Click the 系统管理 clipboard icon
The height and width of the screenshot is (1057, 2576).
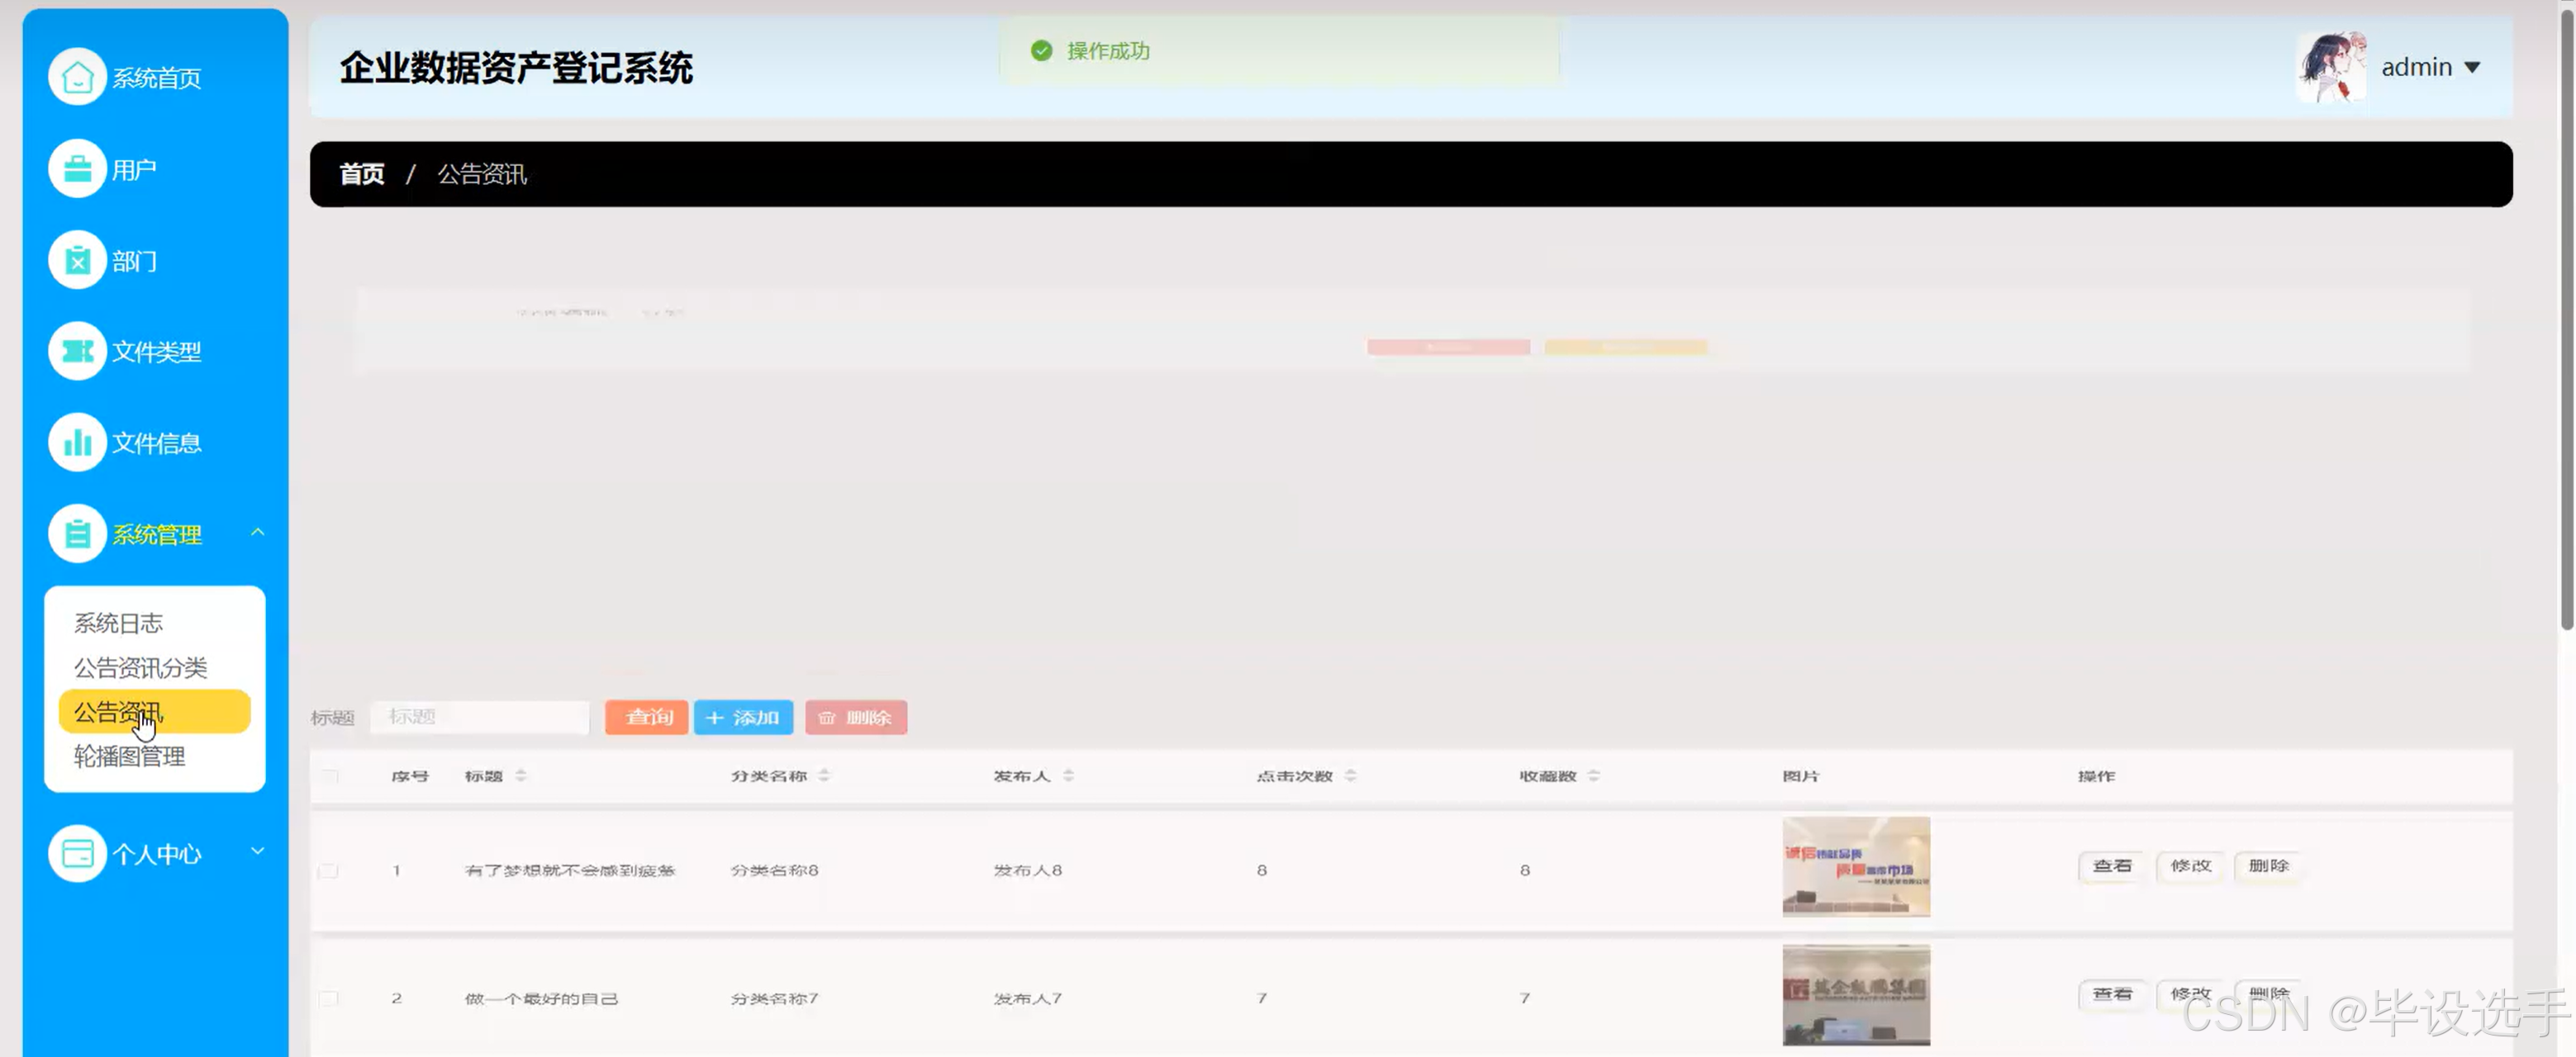(77, 534)
